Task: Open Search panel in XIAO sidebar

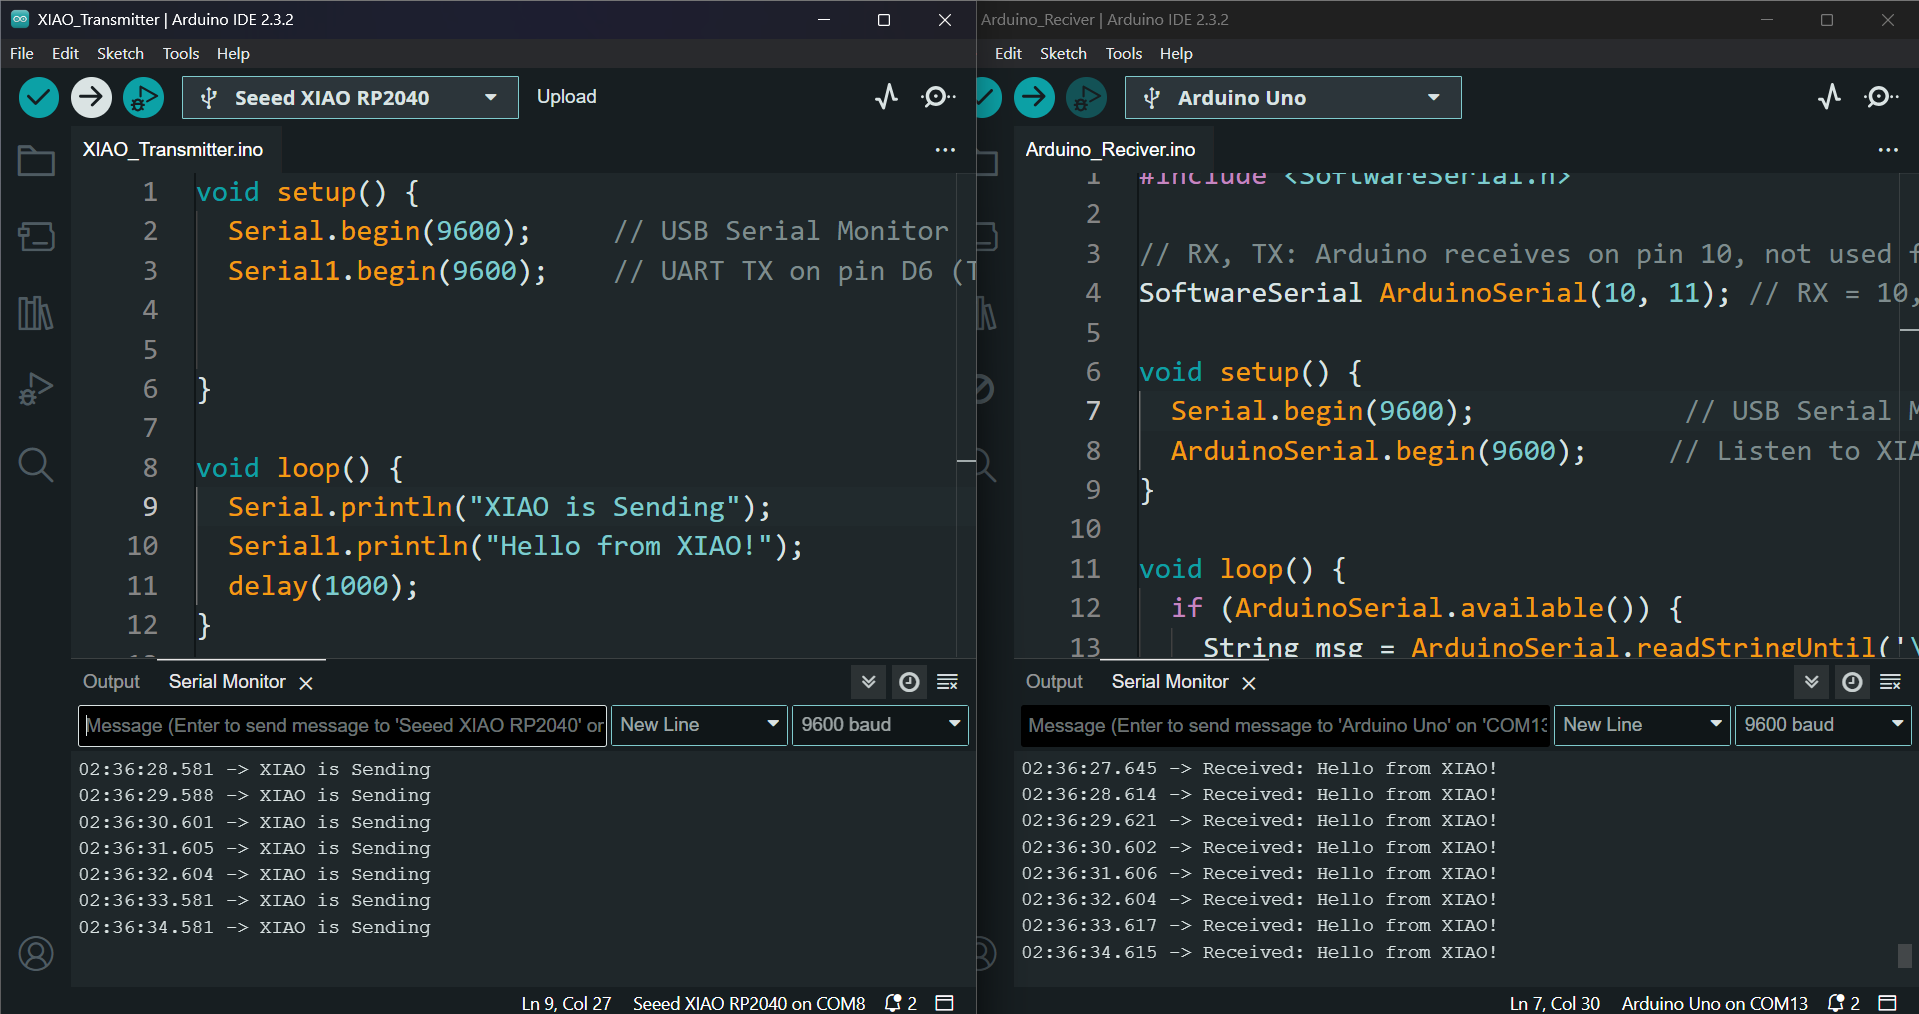Action: (36, 465)
